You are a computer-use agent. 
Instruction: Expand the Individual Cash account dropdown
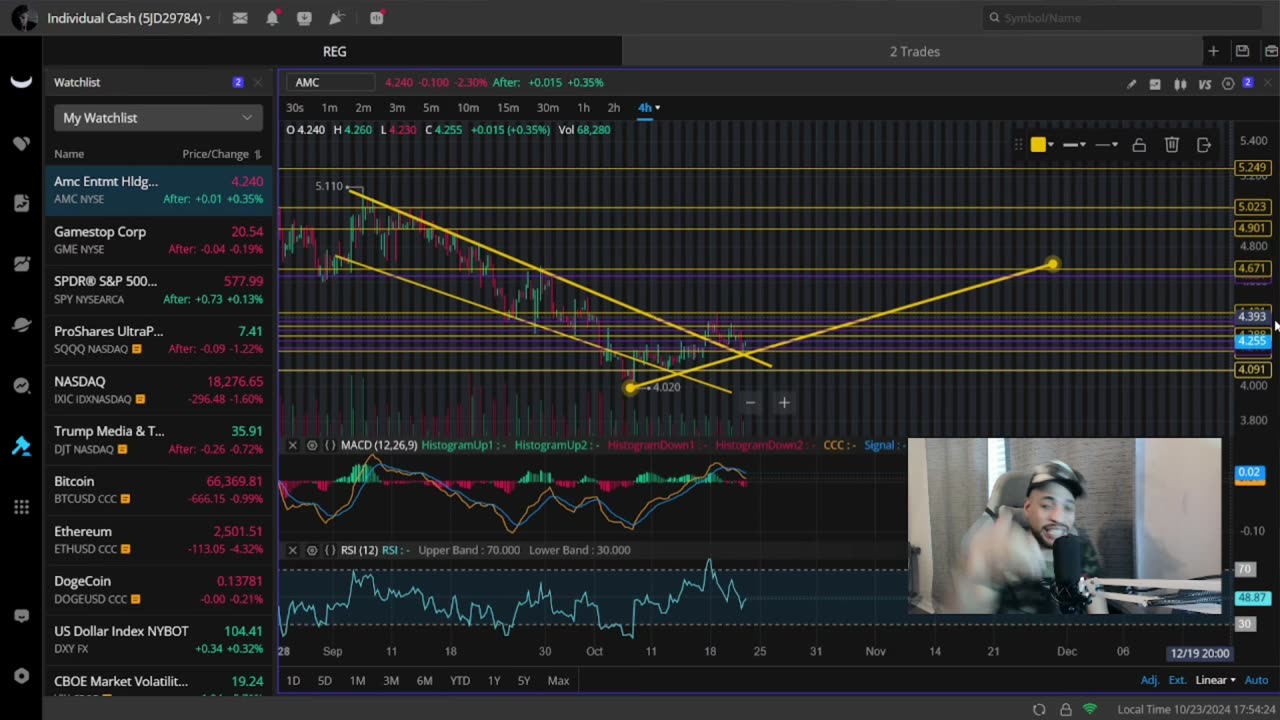tap(208, 18)
